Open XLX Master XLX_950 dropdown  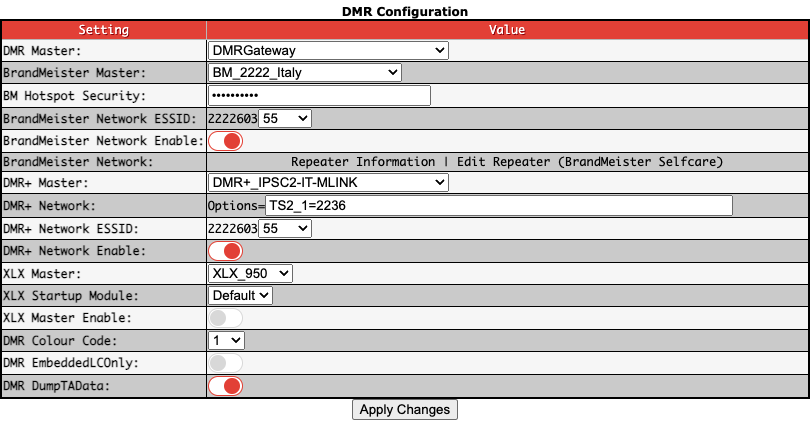(x=250, y=273)
